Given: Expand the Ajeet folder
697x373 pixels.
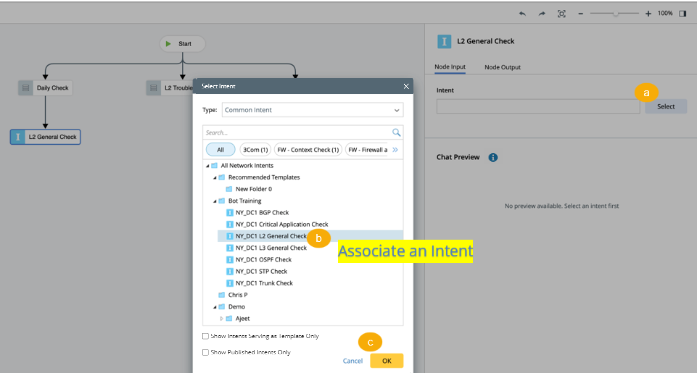Looking at the screenshot, I should [x=222, y=318].
